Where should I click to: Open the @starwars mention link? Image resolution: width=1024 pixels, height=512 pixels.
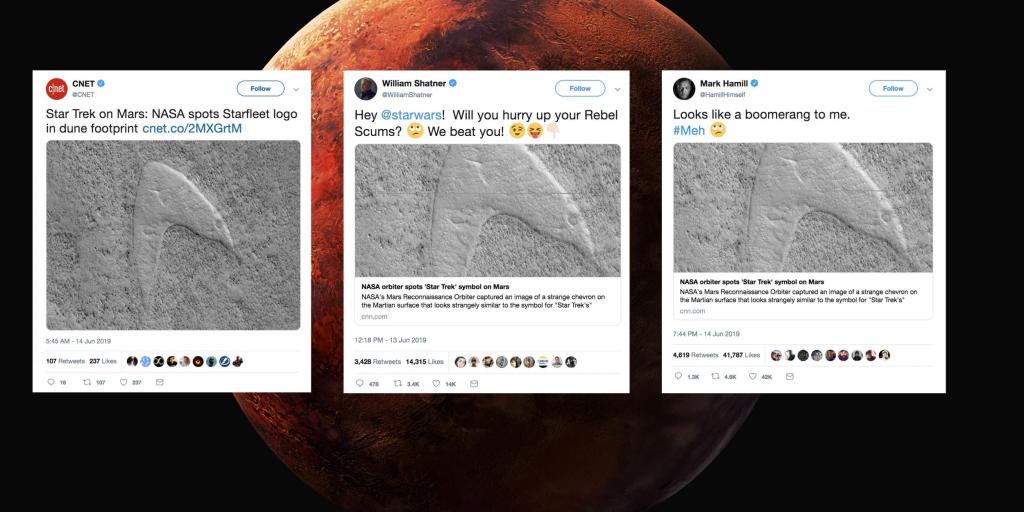pos(411,115)
